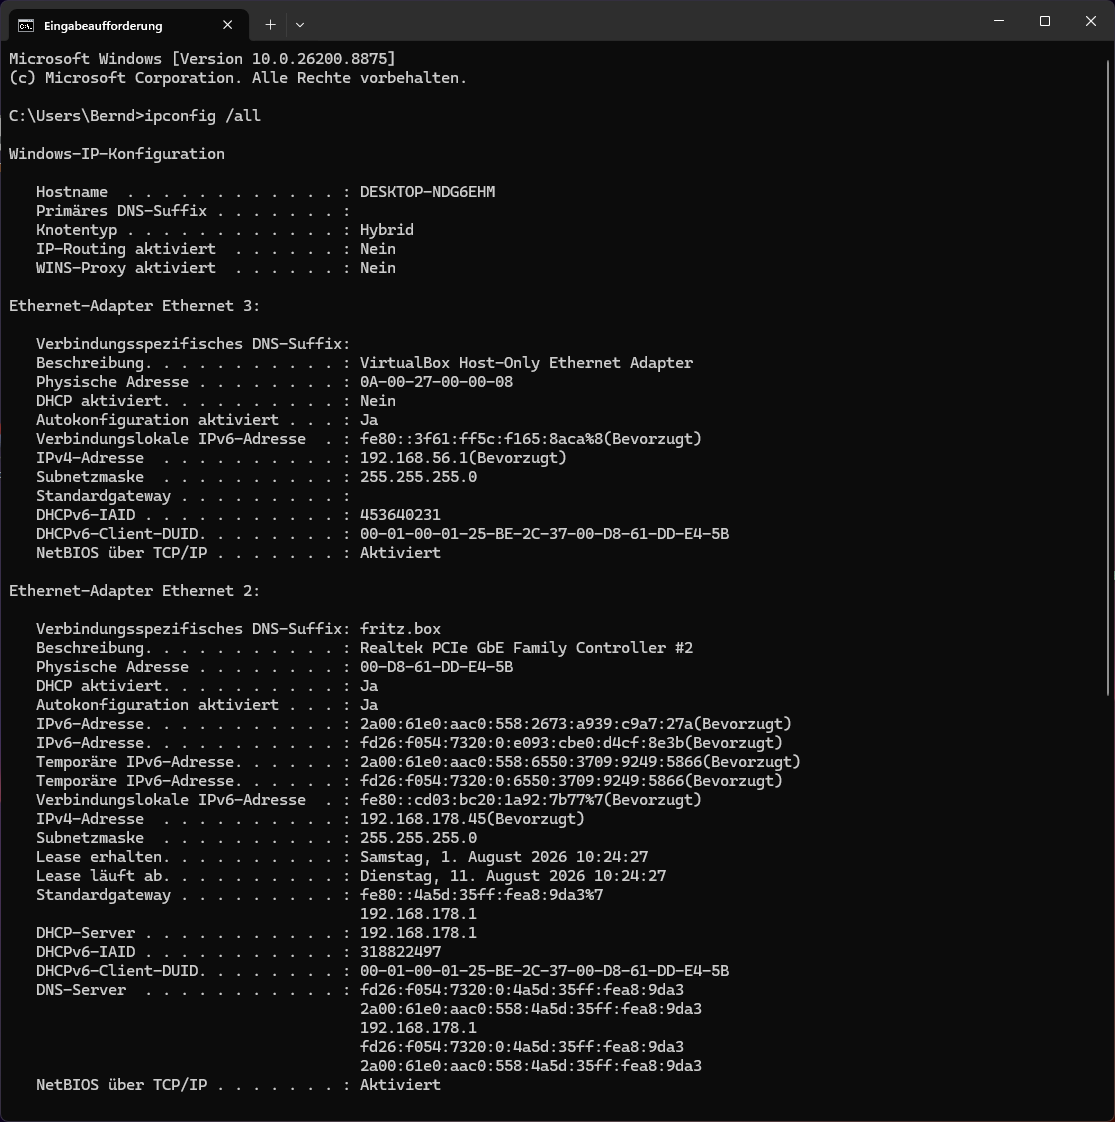Click the DHCPv6-IAID value 453640231
Viewport: 1115px width, 1122px height.
click(x=400, y=515)
